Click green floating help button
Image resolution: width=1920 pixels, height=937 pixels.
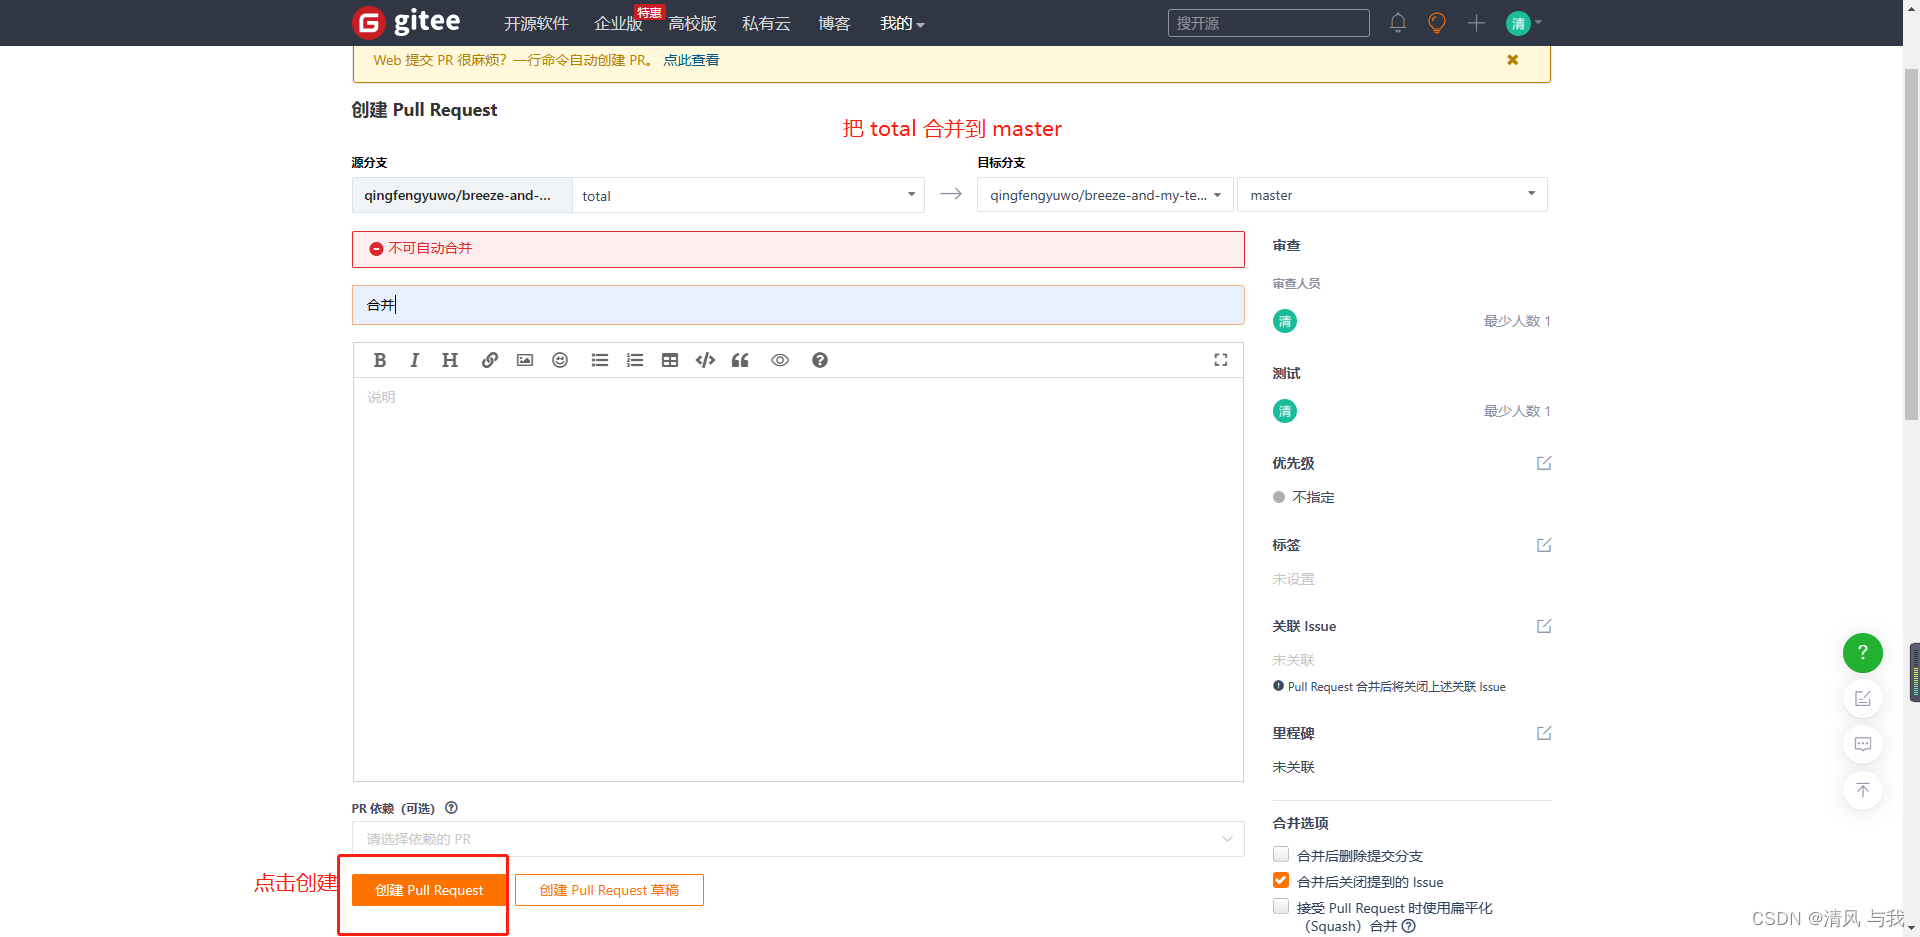[x=1862, y=652]
